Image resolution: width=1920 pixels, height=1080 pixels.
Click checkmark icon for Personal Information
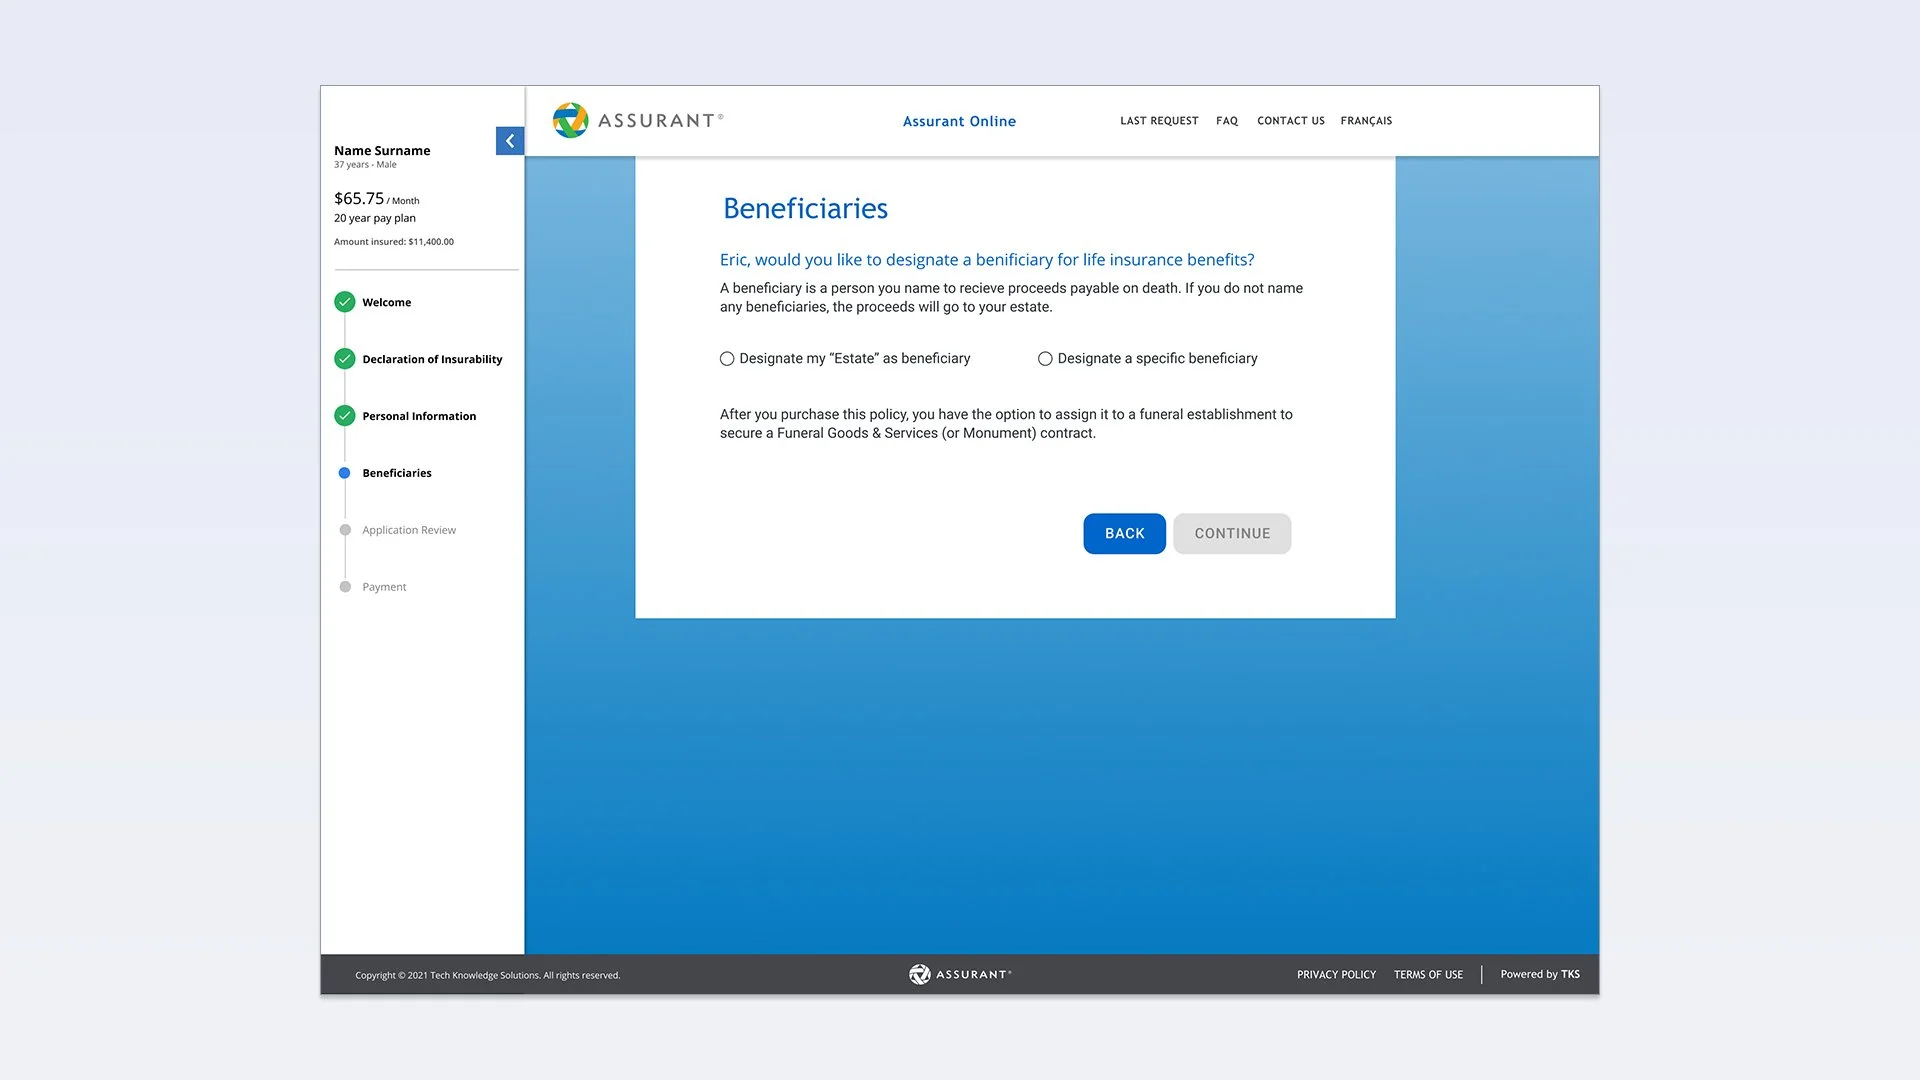(345, 416)
